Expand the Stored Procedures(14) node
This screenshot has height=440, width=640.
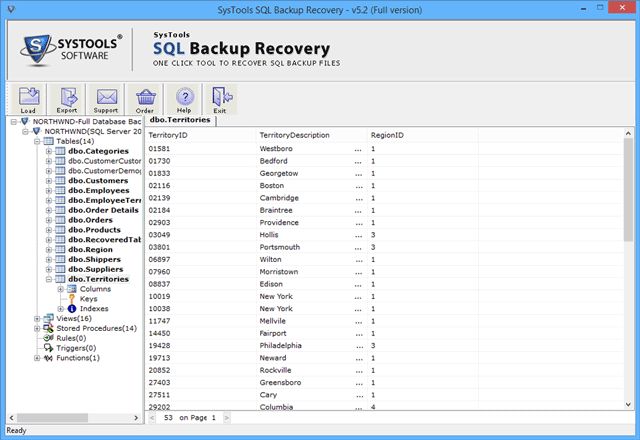point(37,328)
